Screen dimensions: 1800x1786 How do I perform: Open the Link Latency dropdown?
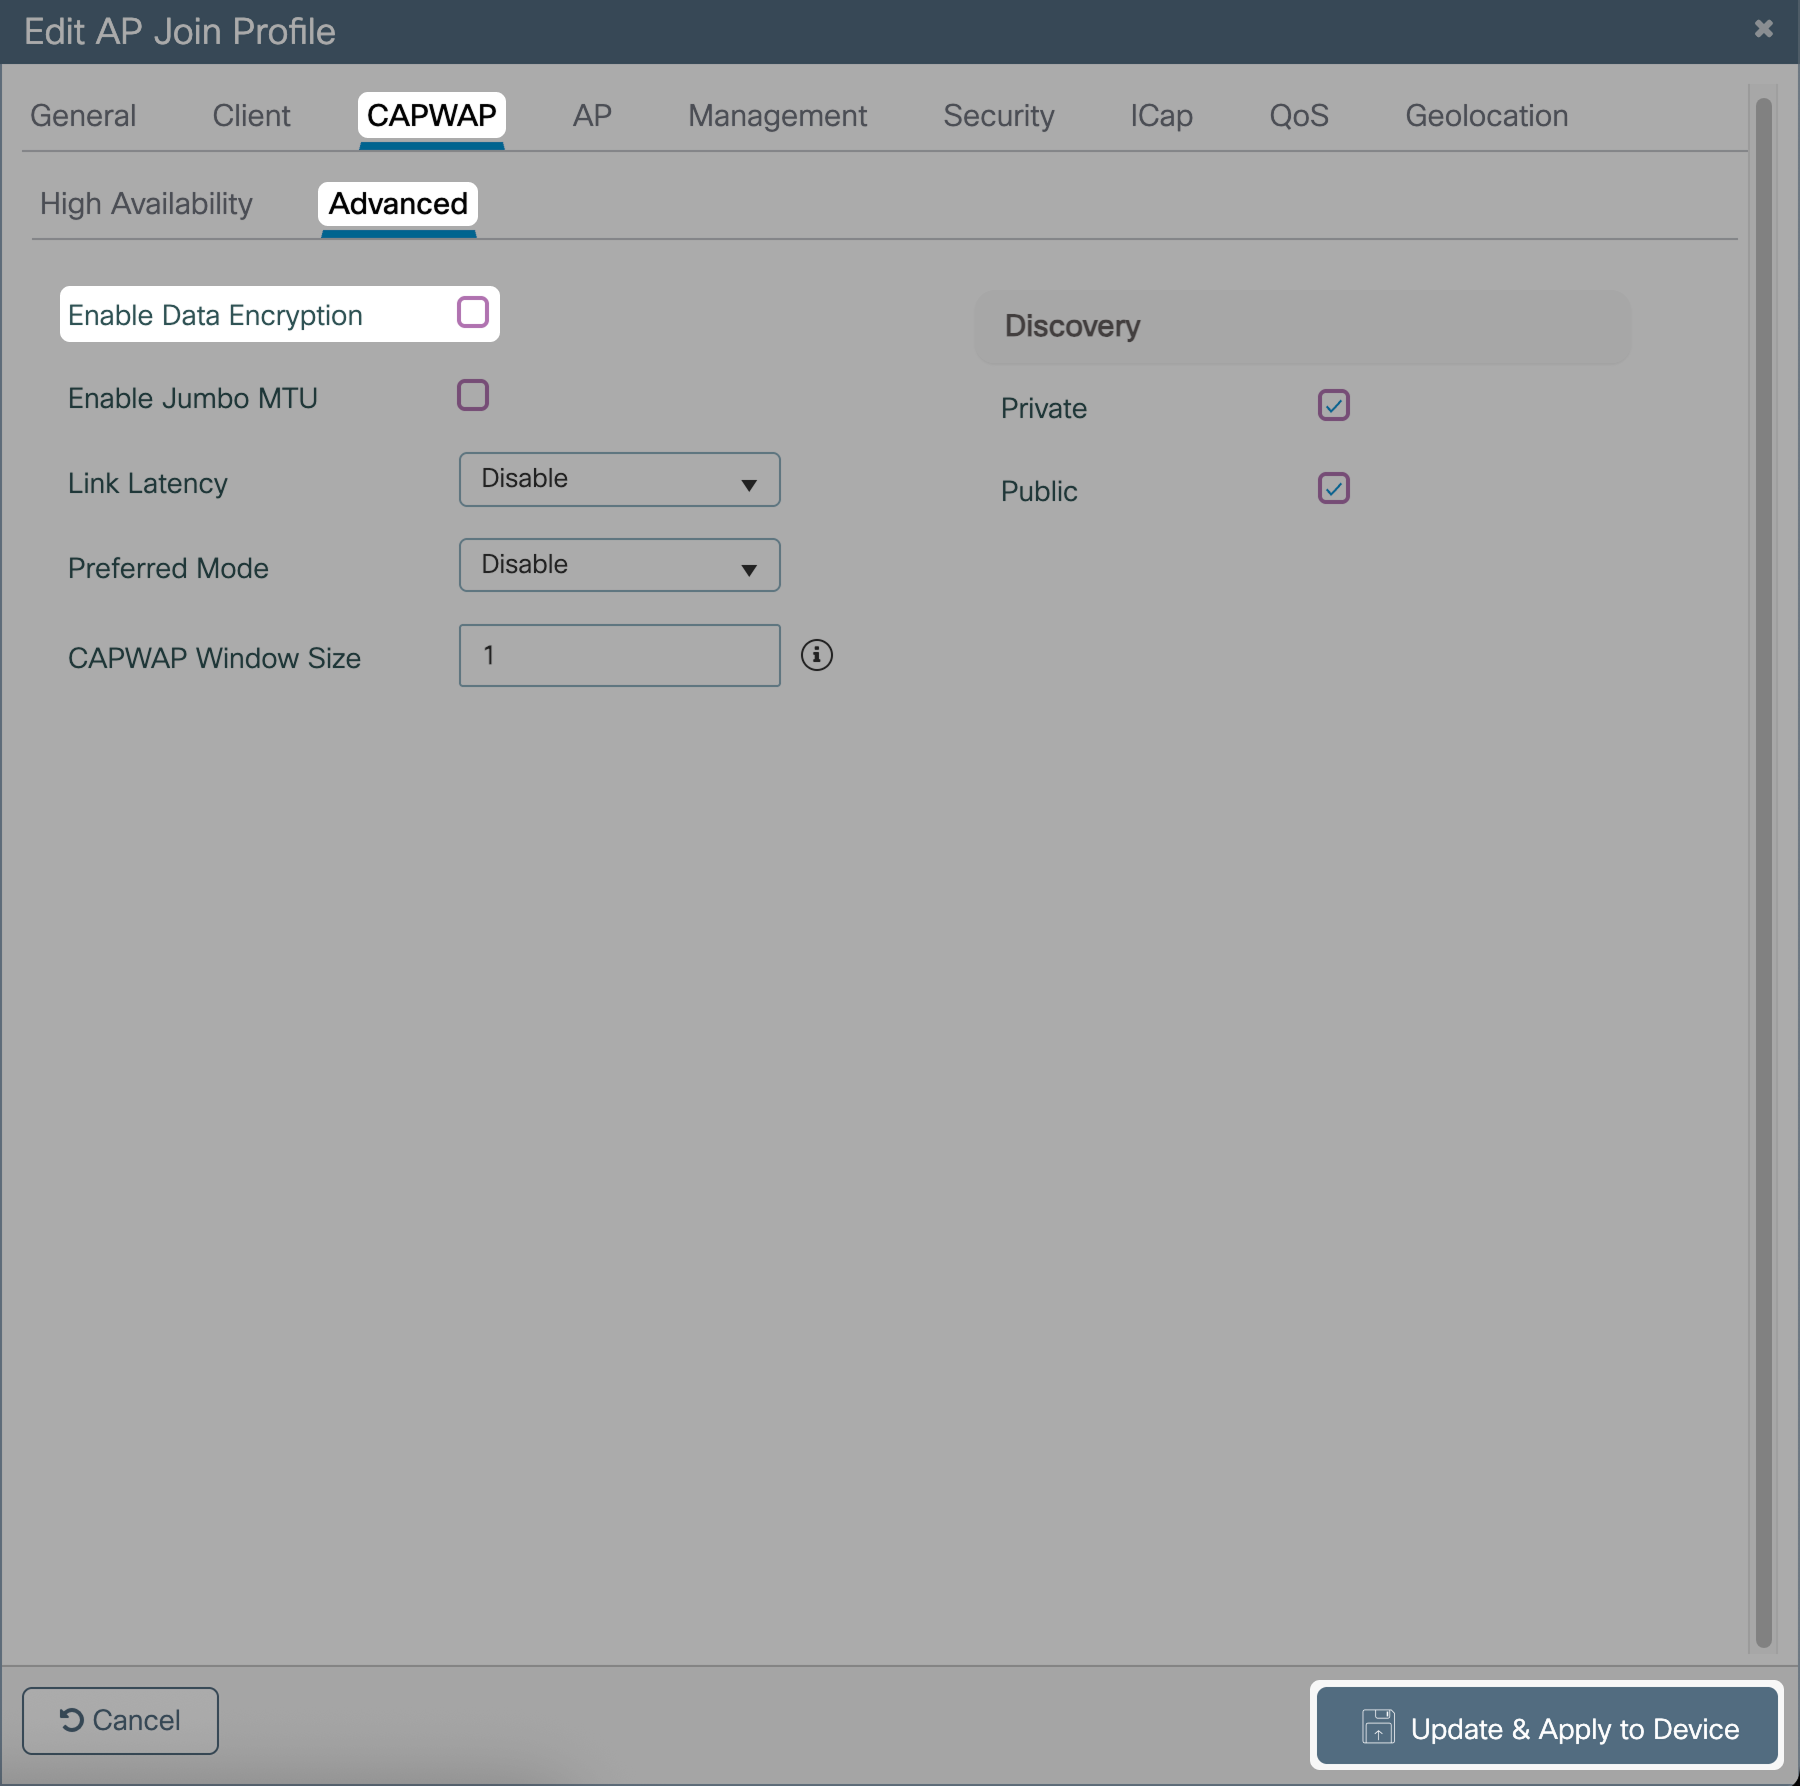click(619, 480)
